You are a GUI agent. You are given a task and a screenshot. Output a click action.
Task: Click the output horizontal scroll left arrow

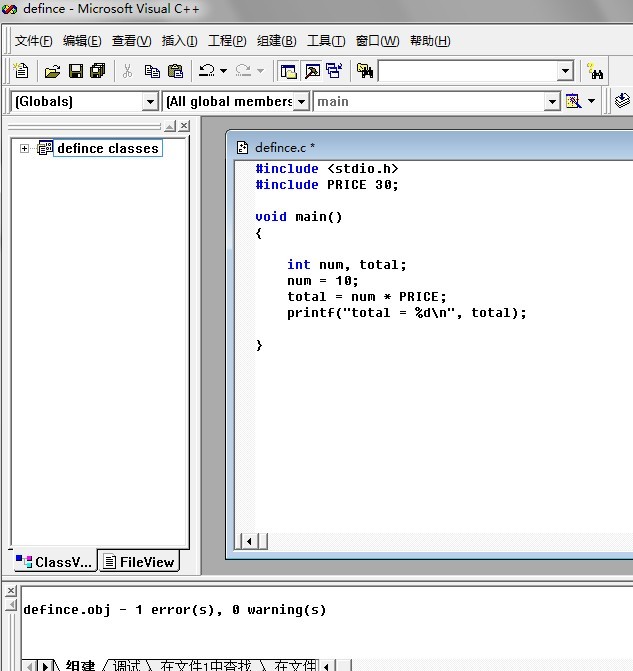(326, 666)
